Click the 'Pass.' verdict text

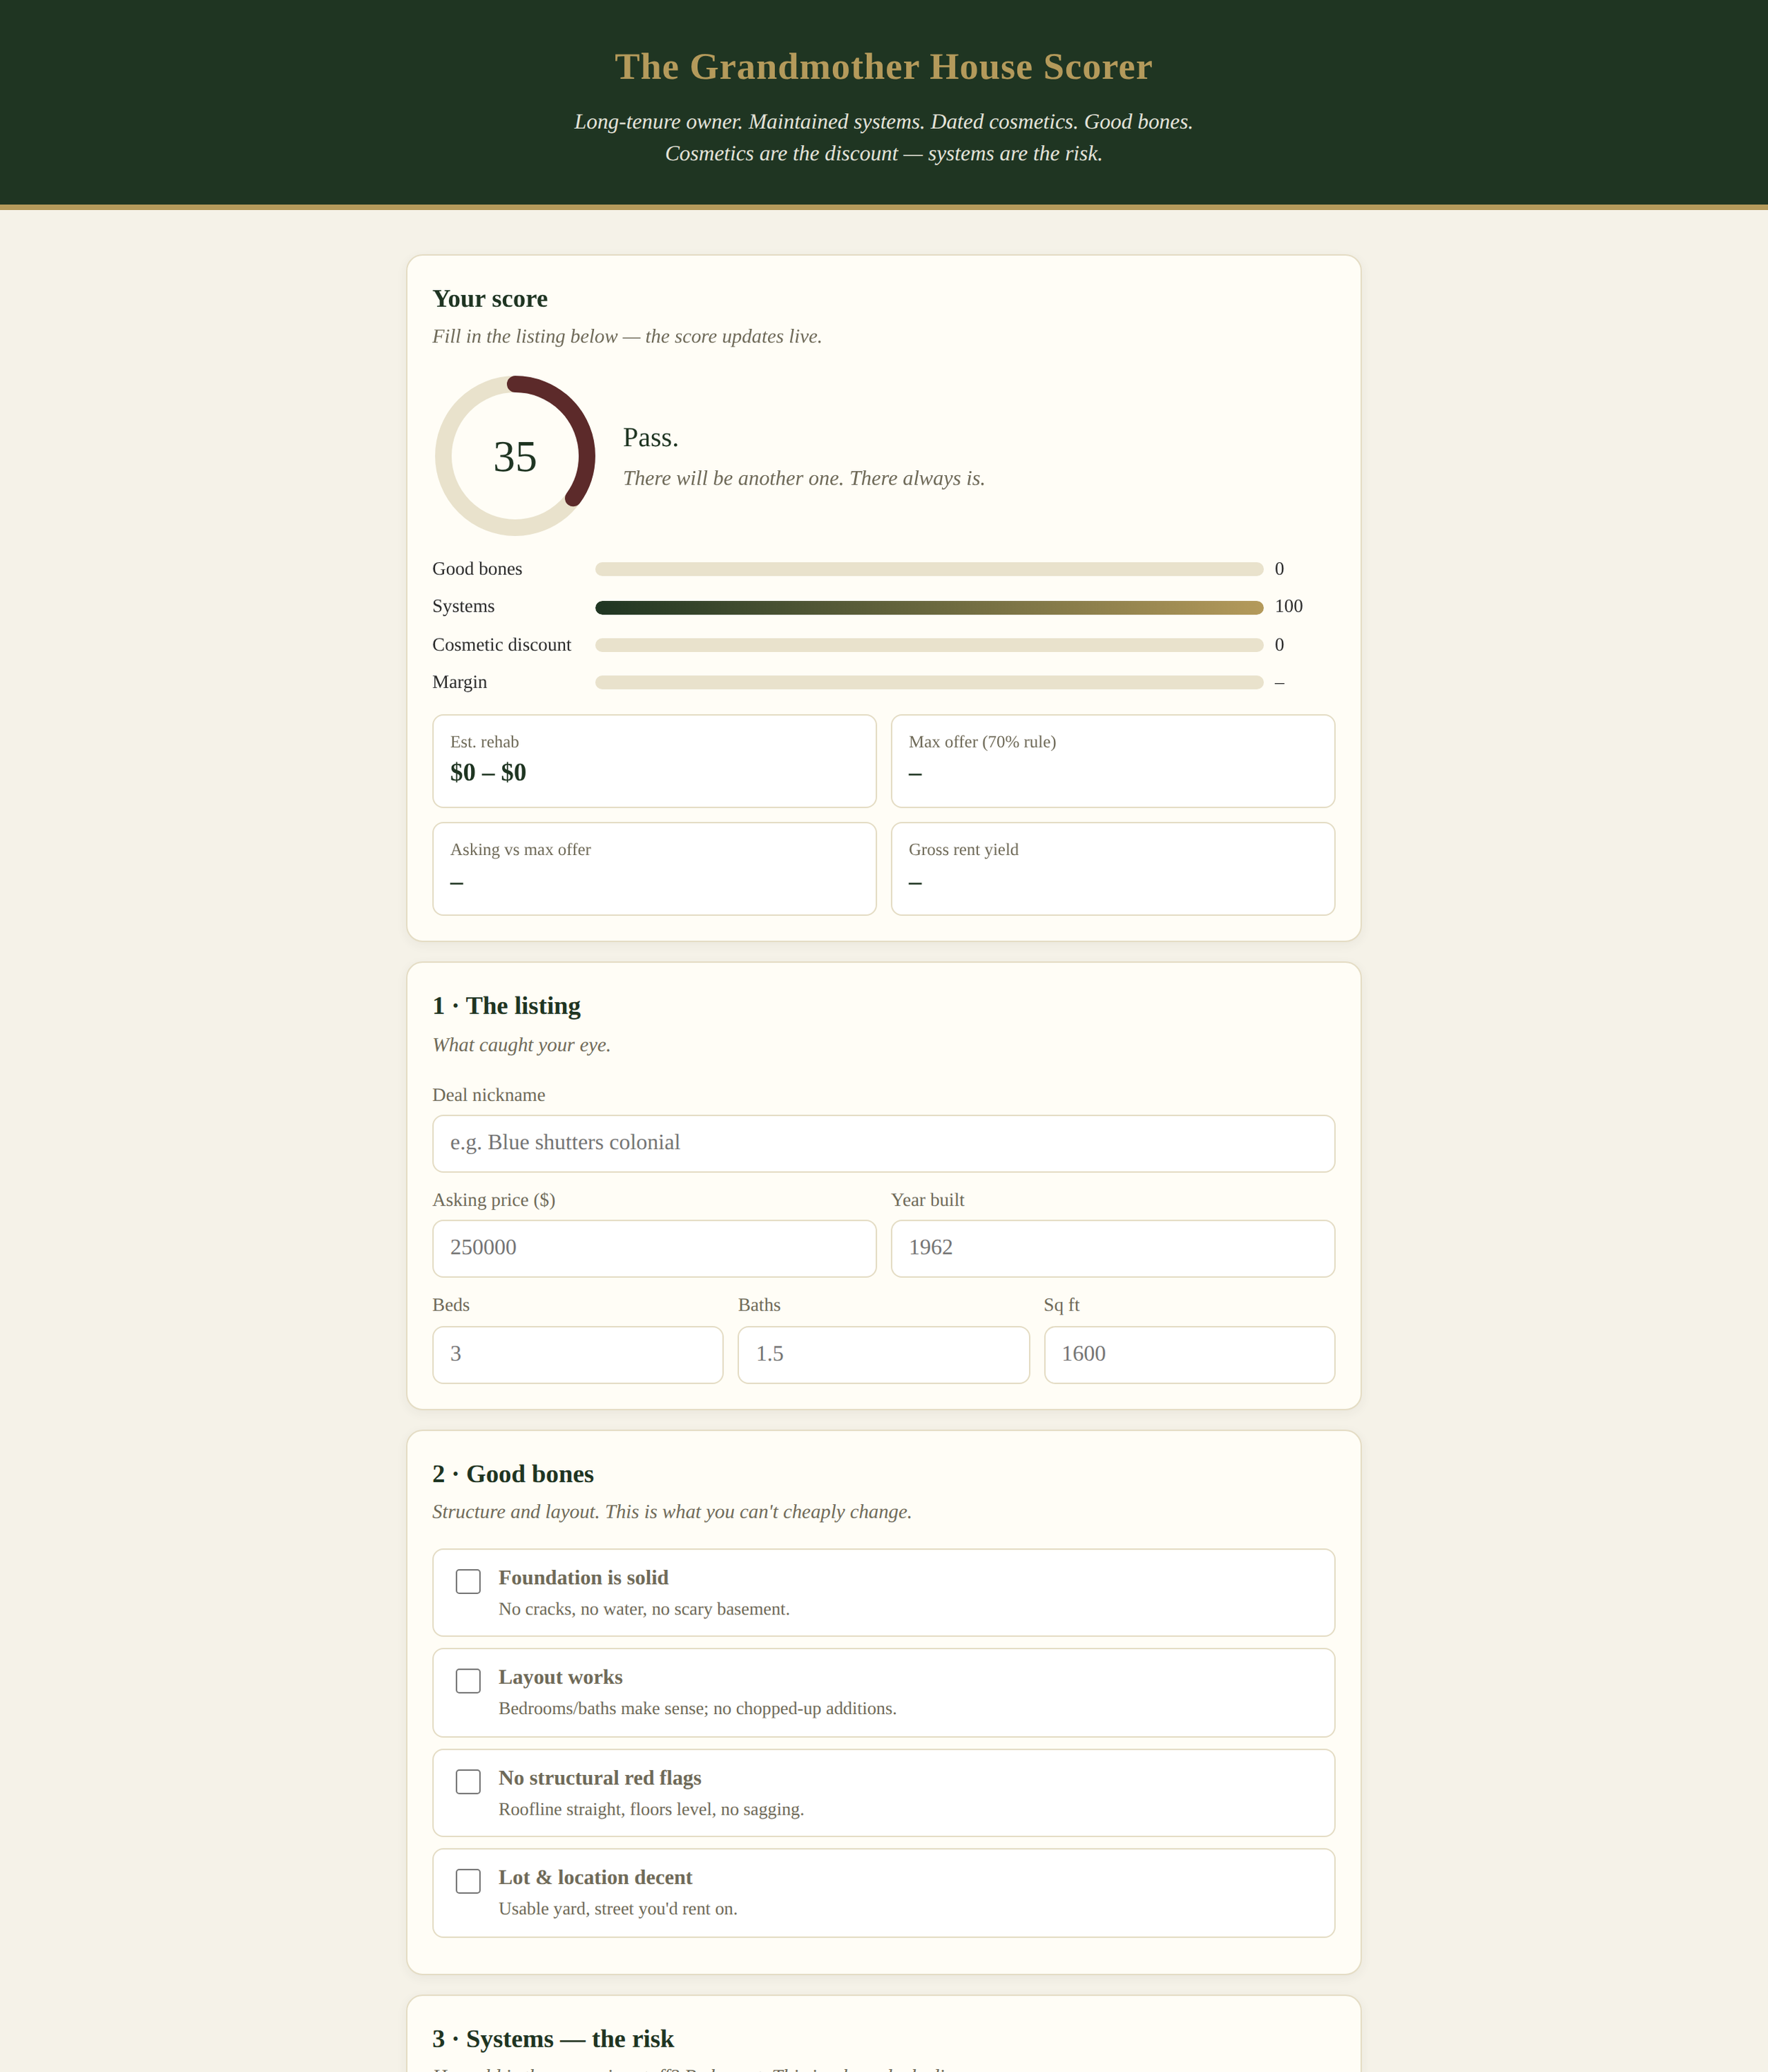[651, 438]
